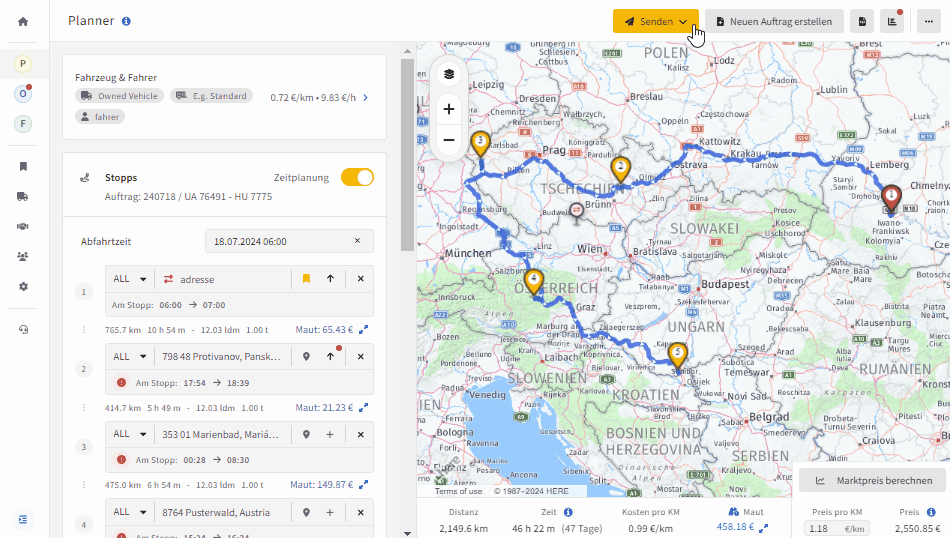
Task: Go to the home icon in sidebar
Action: click(x=23, y=22)
